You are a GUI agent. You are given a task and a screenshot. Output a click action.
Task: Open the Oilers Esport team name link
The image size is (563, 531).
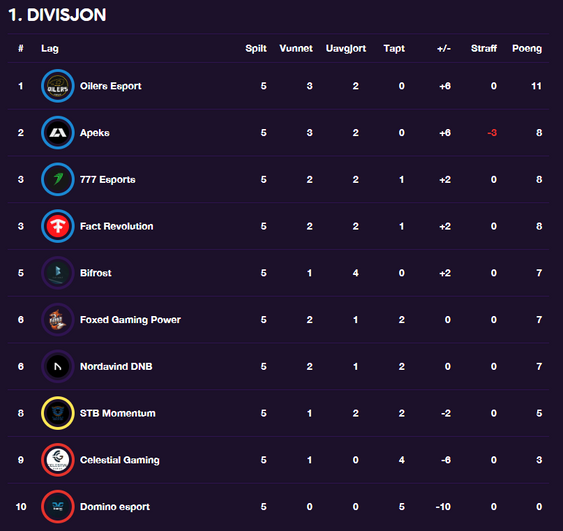[x=111, y=86]
